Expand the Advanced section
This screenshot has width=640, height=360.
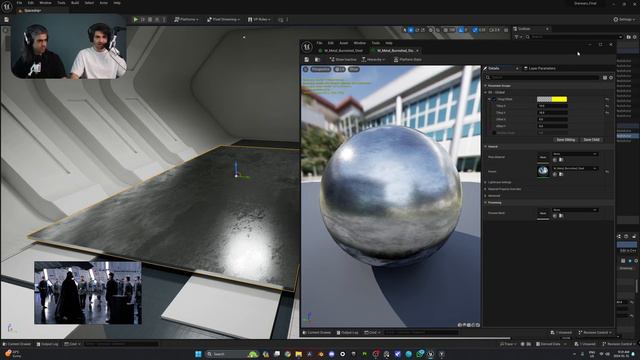click(x=485, y=196)
